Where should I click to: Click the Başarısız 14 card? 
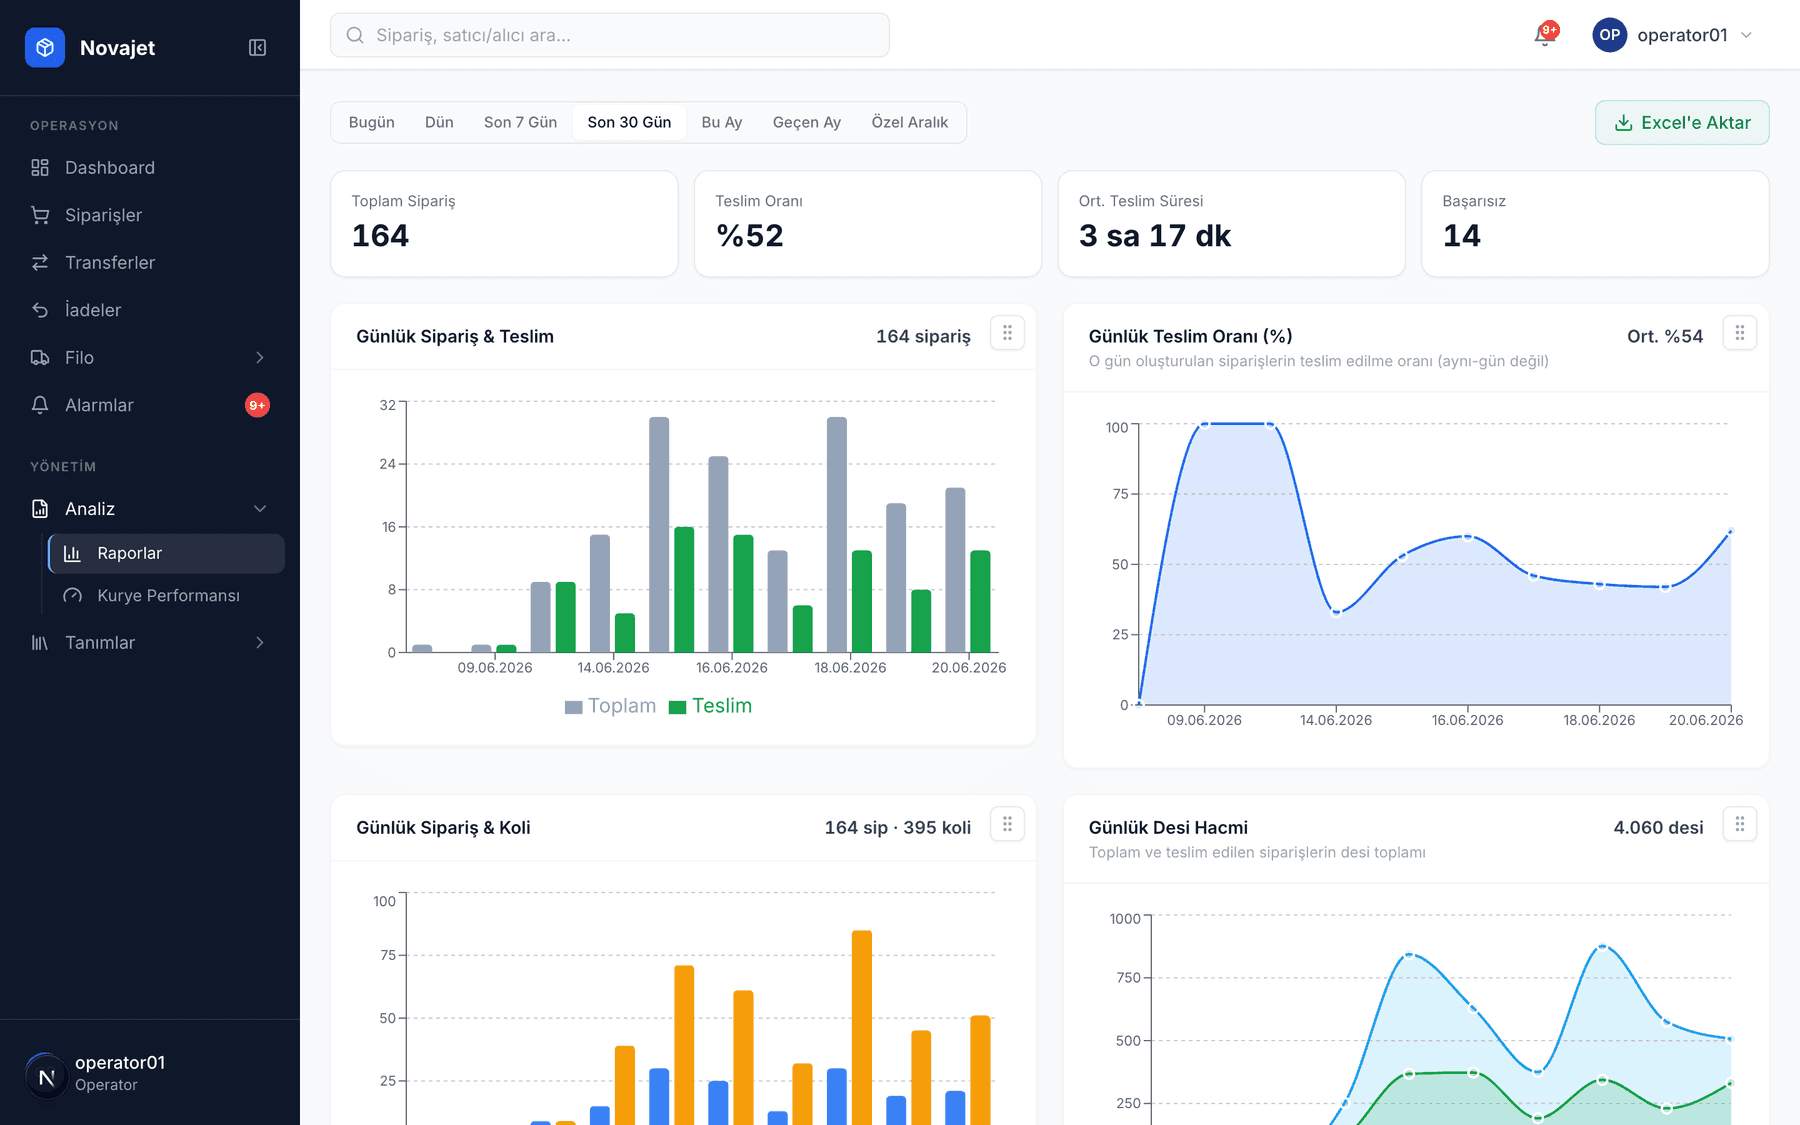tap(1595, 223)
